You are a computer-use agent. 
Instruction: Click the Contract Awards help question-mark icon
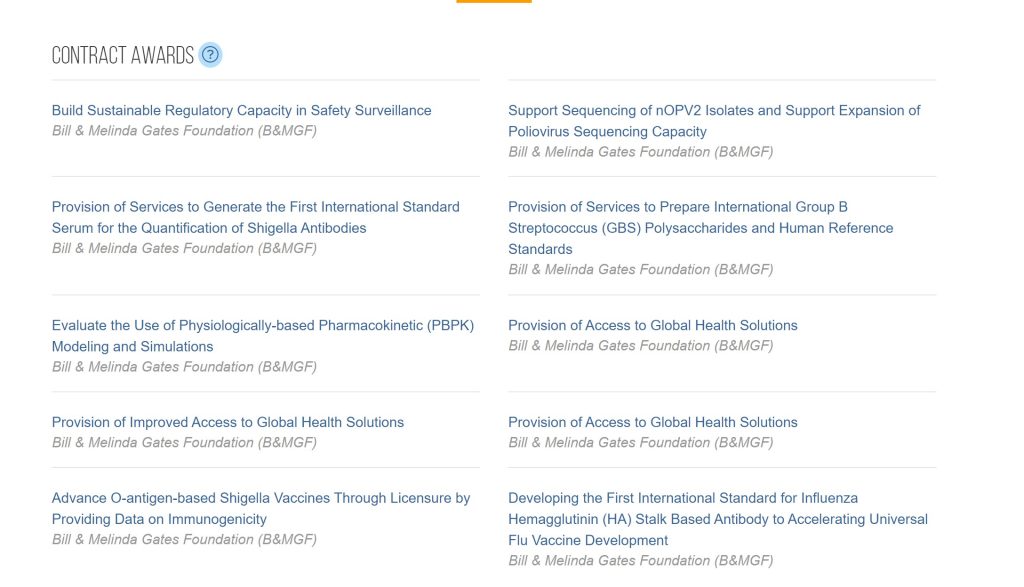tap(210, 55)
